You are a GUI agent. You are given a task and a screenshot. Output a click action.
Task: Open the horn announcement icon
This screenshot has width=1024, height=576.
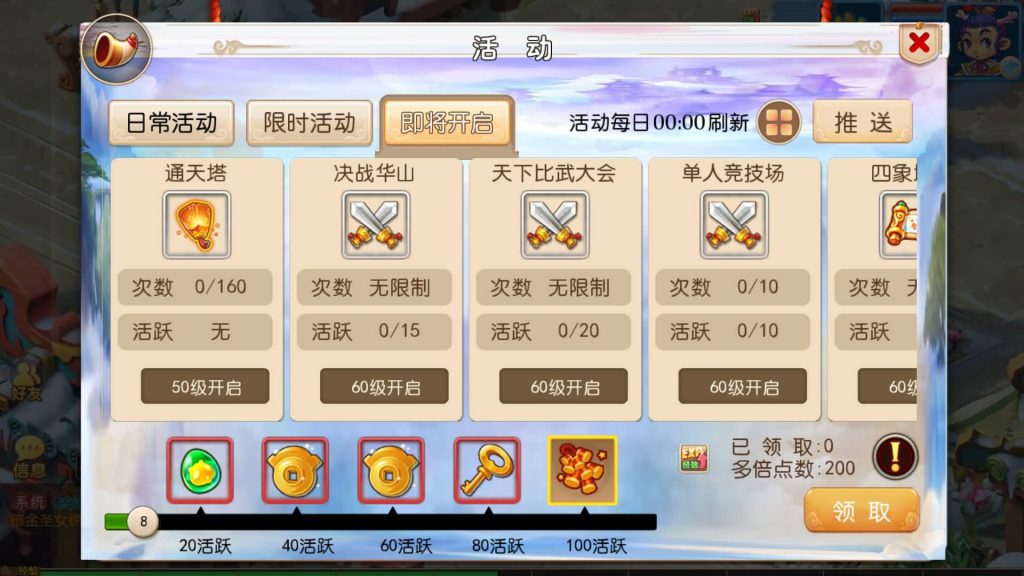(x=116, y=50)
